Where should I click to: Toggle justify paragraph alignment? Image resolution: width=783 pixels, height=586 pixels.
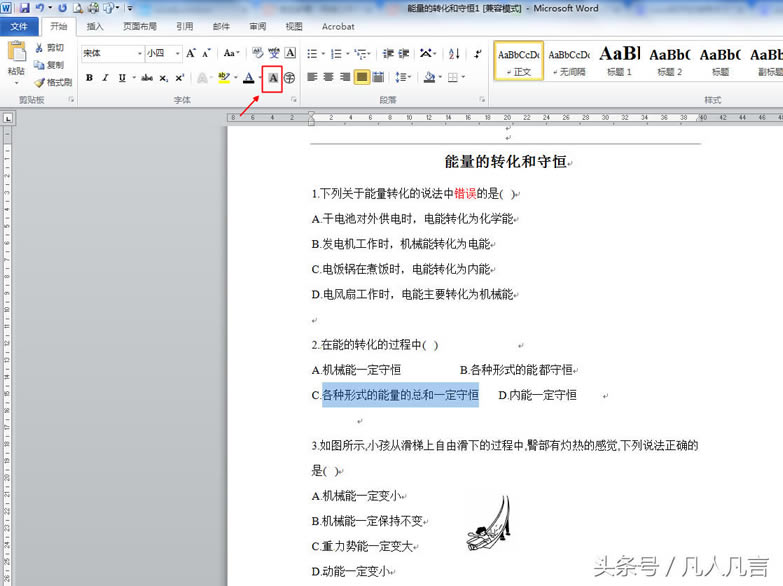362,78
